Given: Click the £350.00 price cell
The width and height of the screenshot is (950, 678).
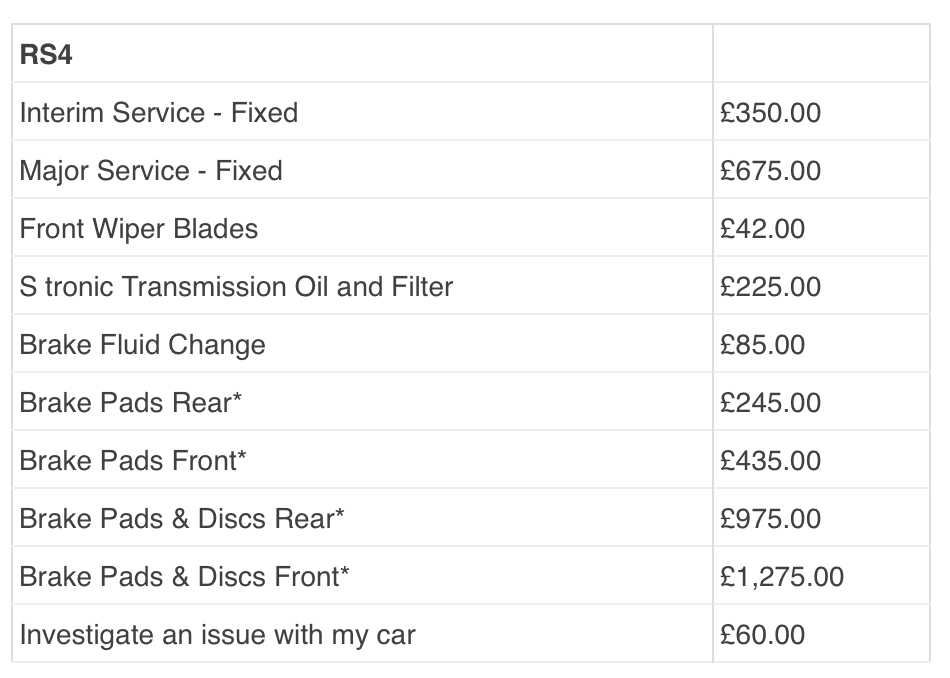Looking at the screenshot, I should point(770,112).
